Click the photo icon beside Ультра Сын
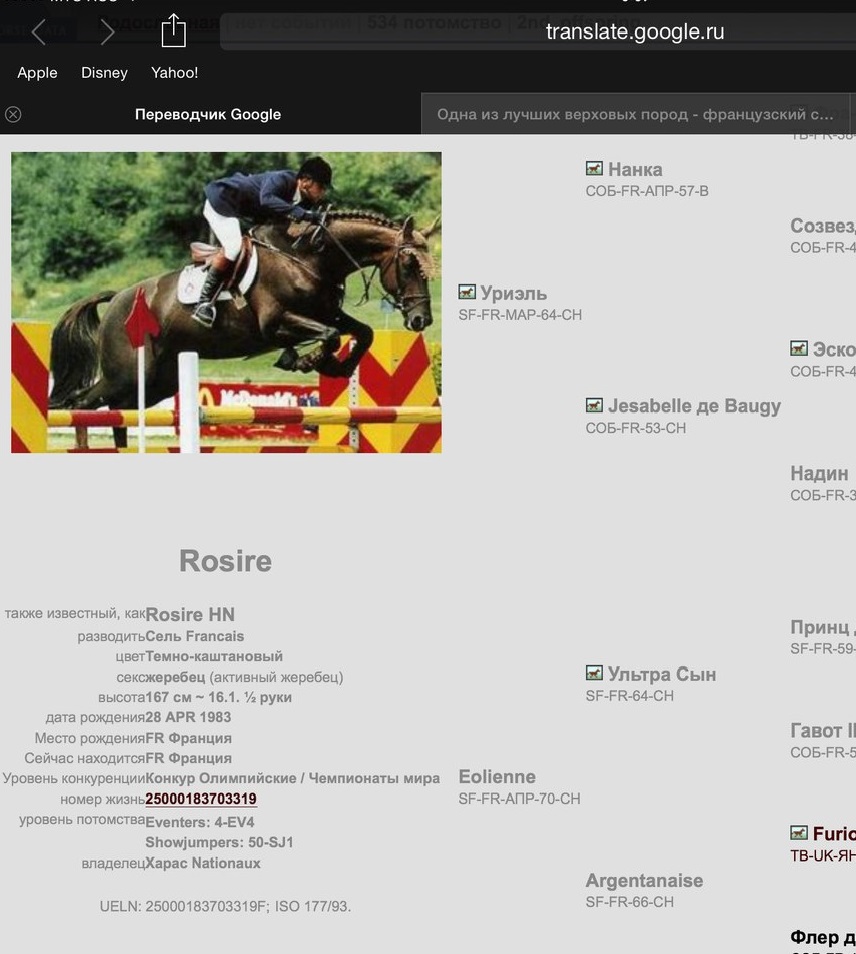Viewport: 856px width, 954px height. [594, 672]
